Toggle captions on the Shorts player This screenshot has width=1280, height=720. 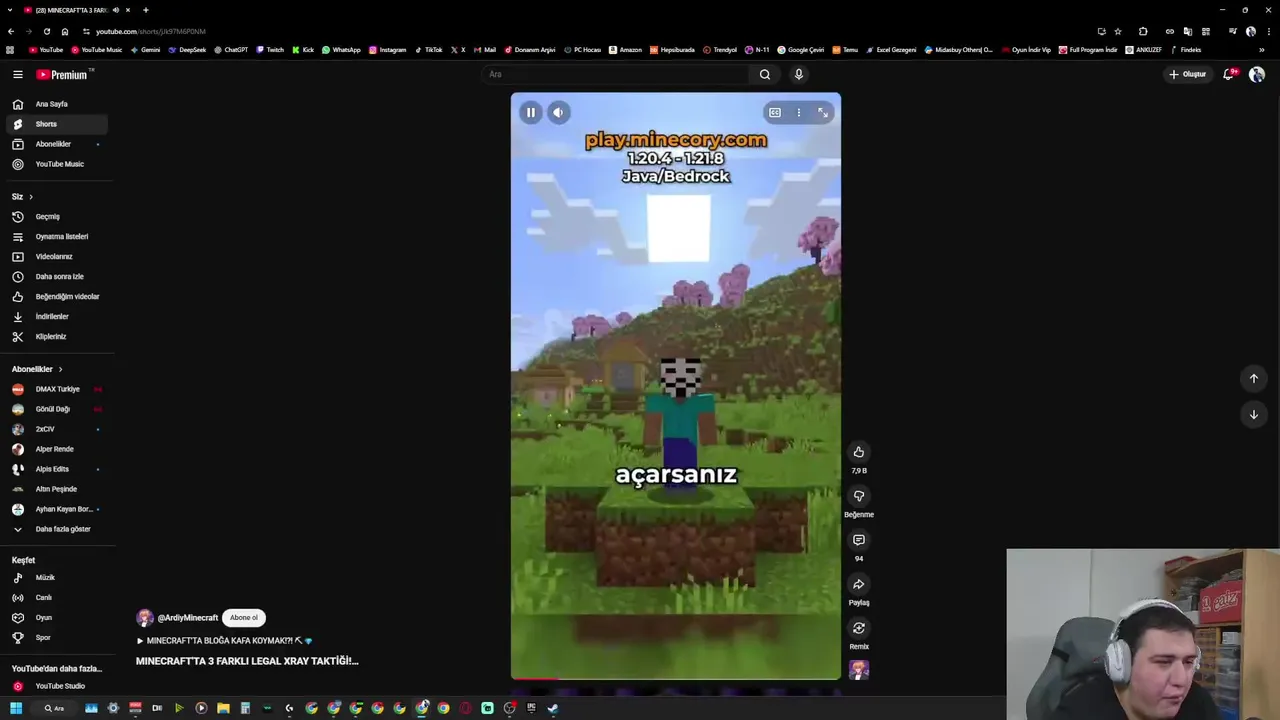(775, 113)
